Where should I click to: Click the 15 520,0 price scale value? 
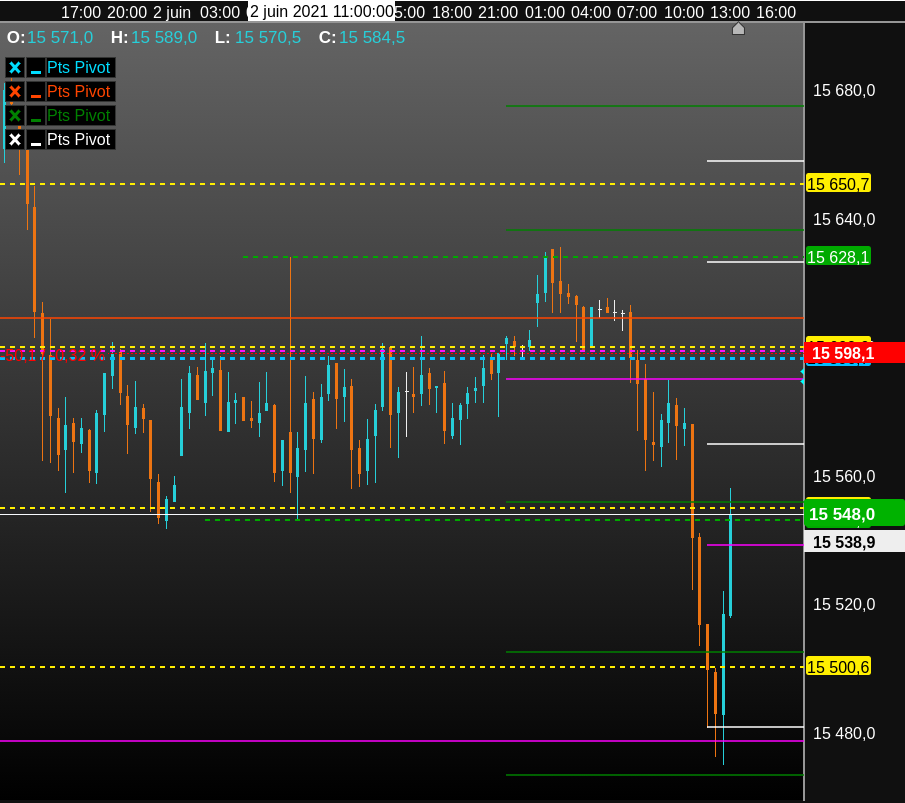[844, 604]
